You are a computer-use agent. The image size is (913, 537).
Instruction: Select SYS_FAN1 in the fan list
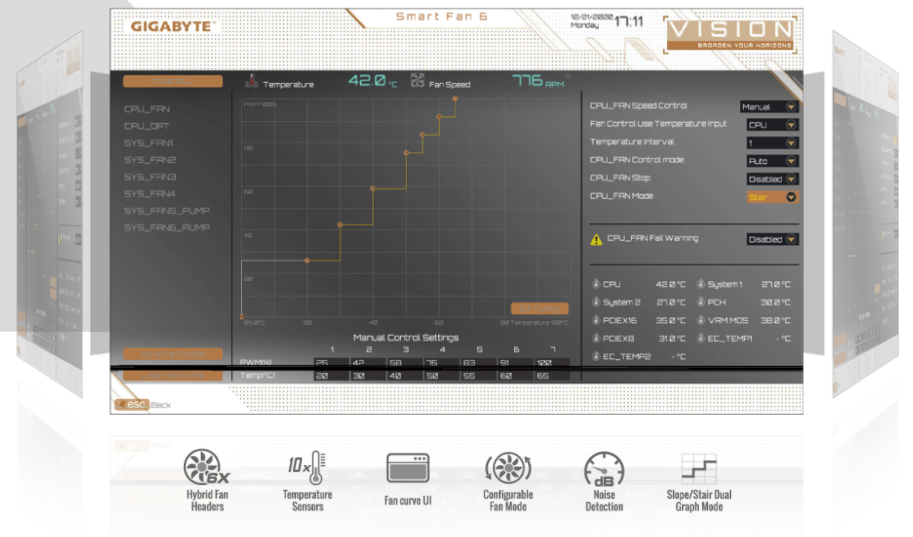click(148, 143)
